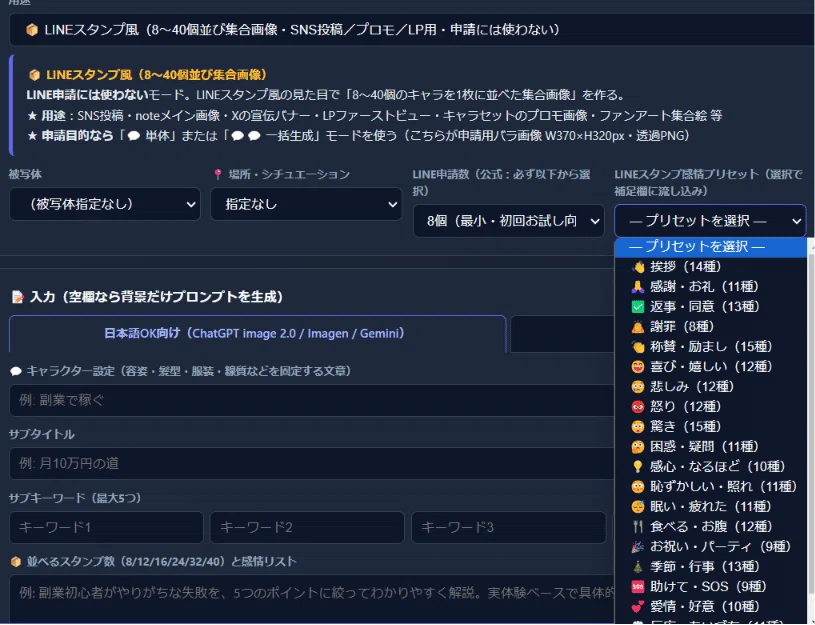Focus the キーワード1 field
815x625 pixels.
[106, 528]
